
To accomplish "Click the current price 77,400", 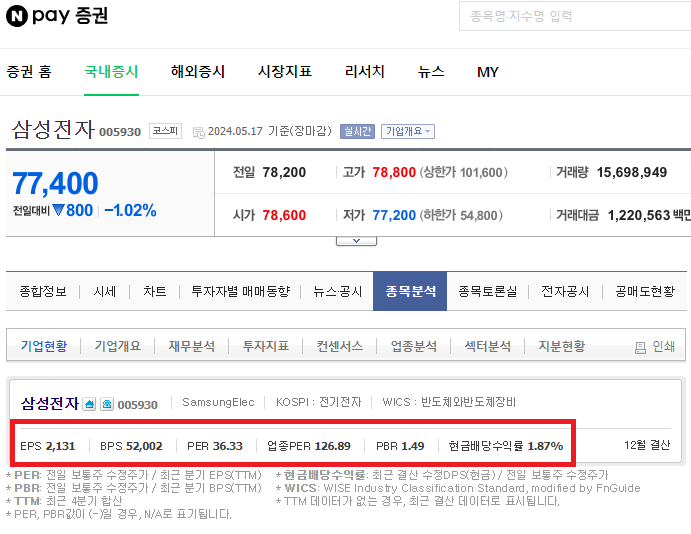I will coord(56,183).
